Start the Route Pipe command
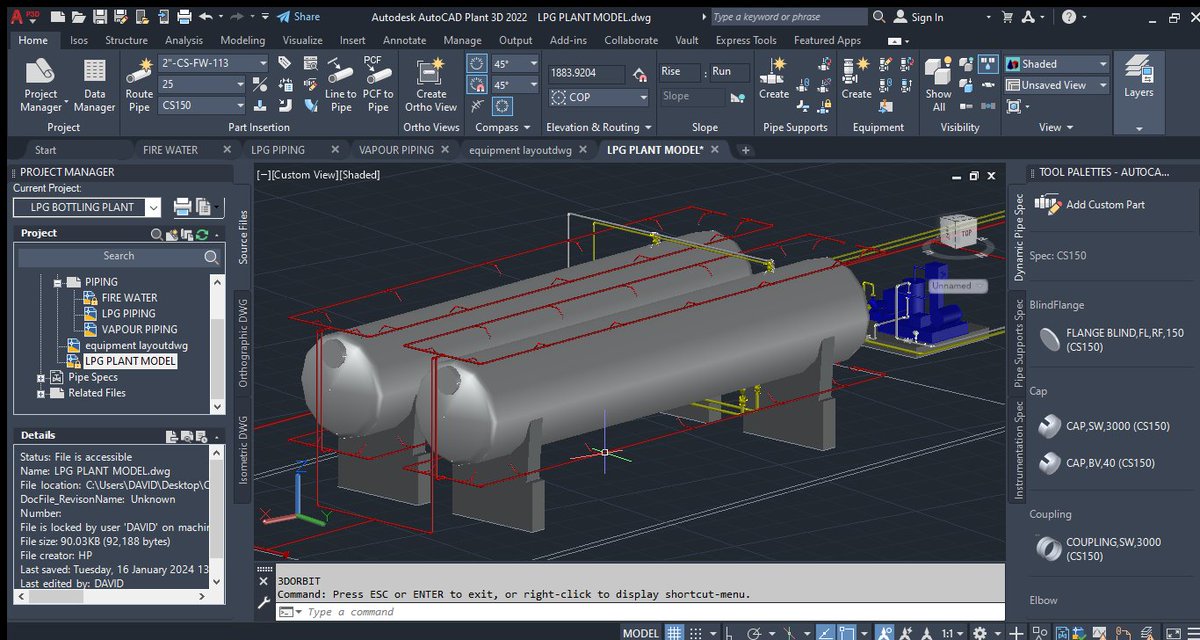The width and height of the screenshot is (1200, 640). pyautogui.click(x=139, y=85)
